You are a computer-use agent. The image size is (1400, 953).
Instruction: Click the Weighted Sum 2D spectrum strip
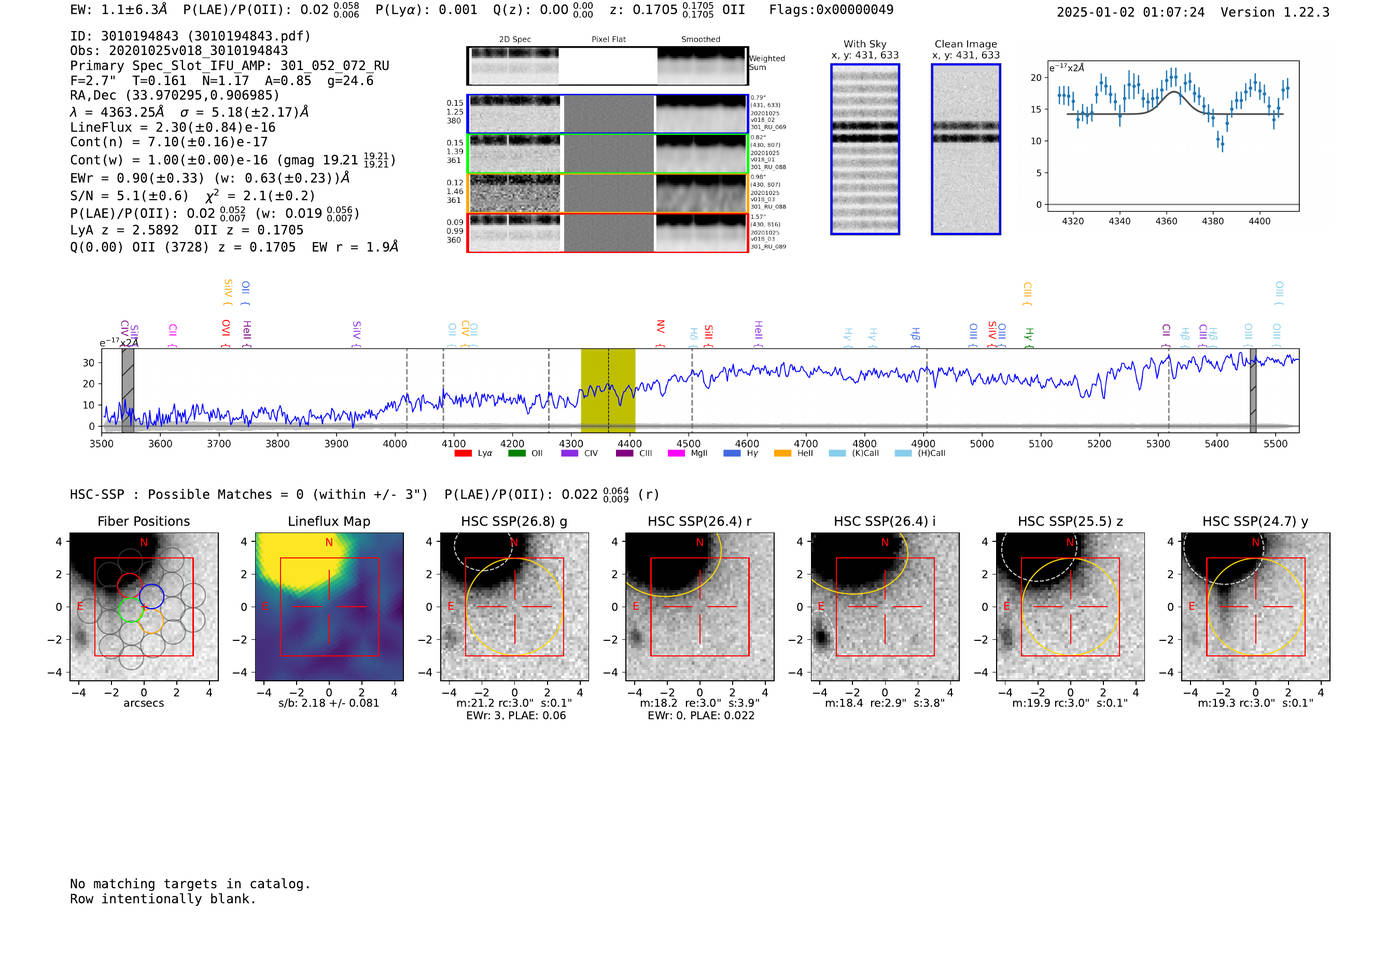607,66
